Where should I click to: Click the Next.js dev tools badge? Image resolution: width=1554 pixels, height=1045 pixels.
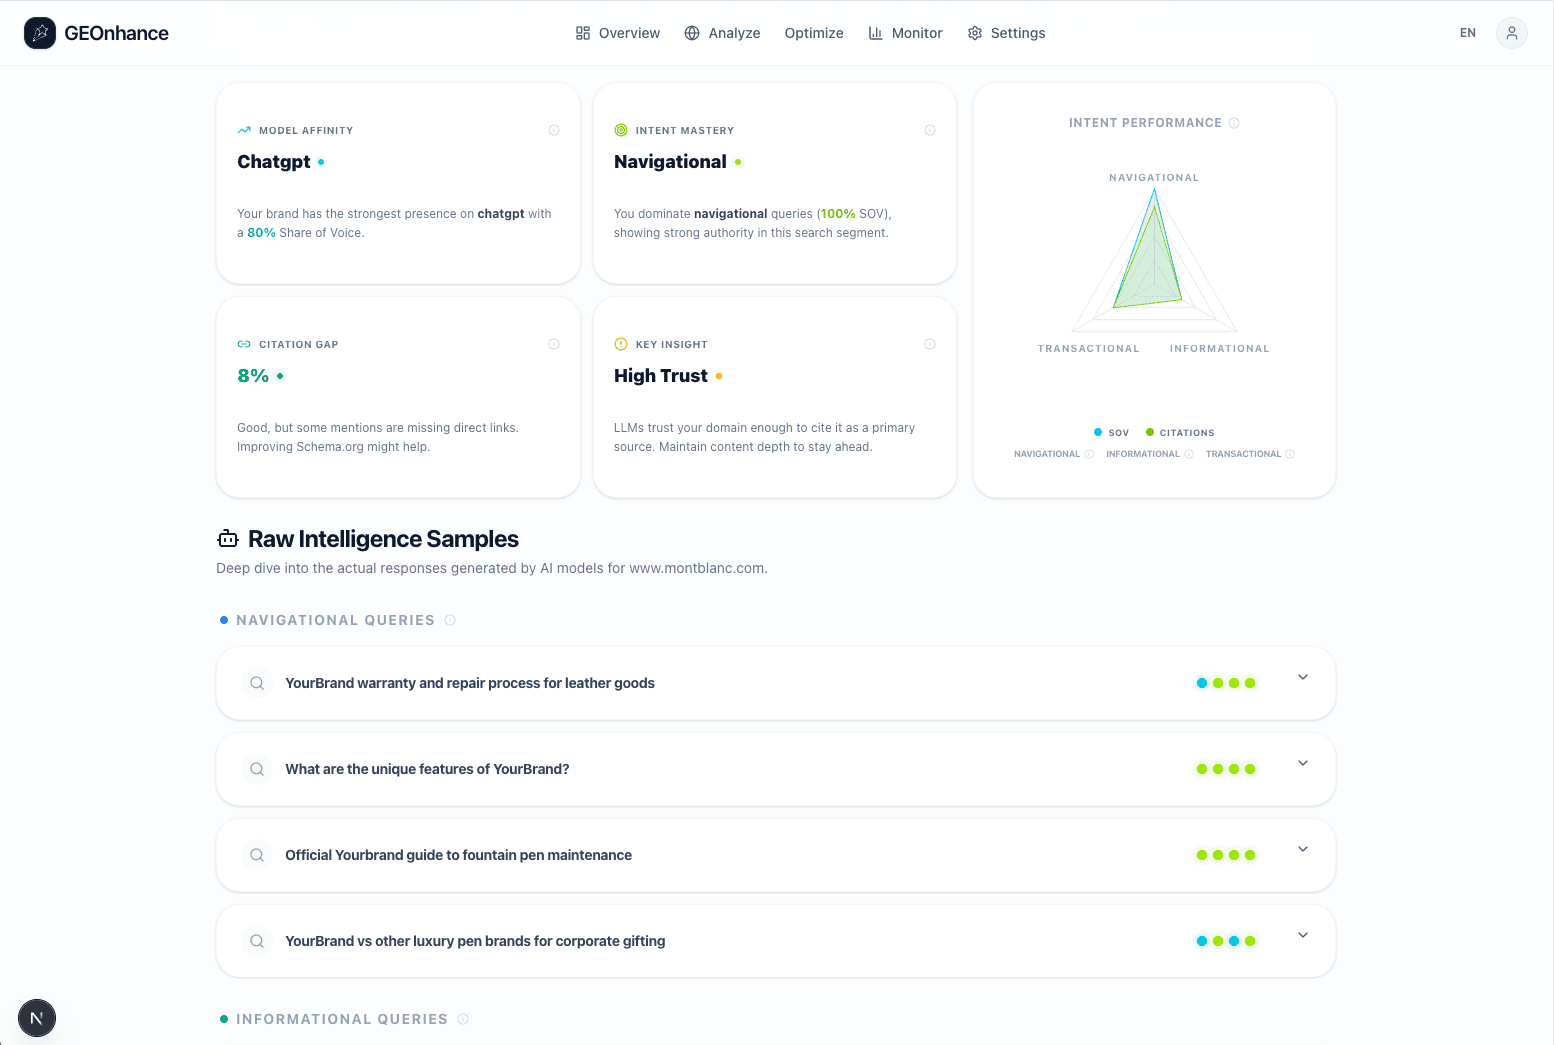coord(37,1018)
